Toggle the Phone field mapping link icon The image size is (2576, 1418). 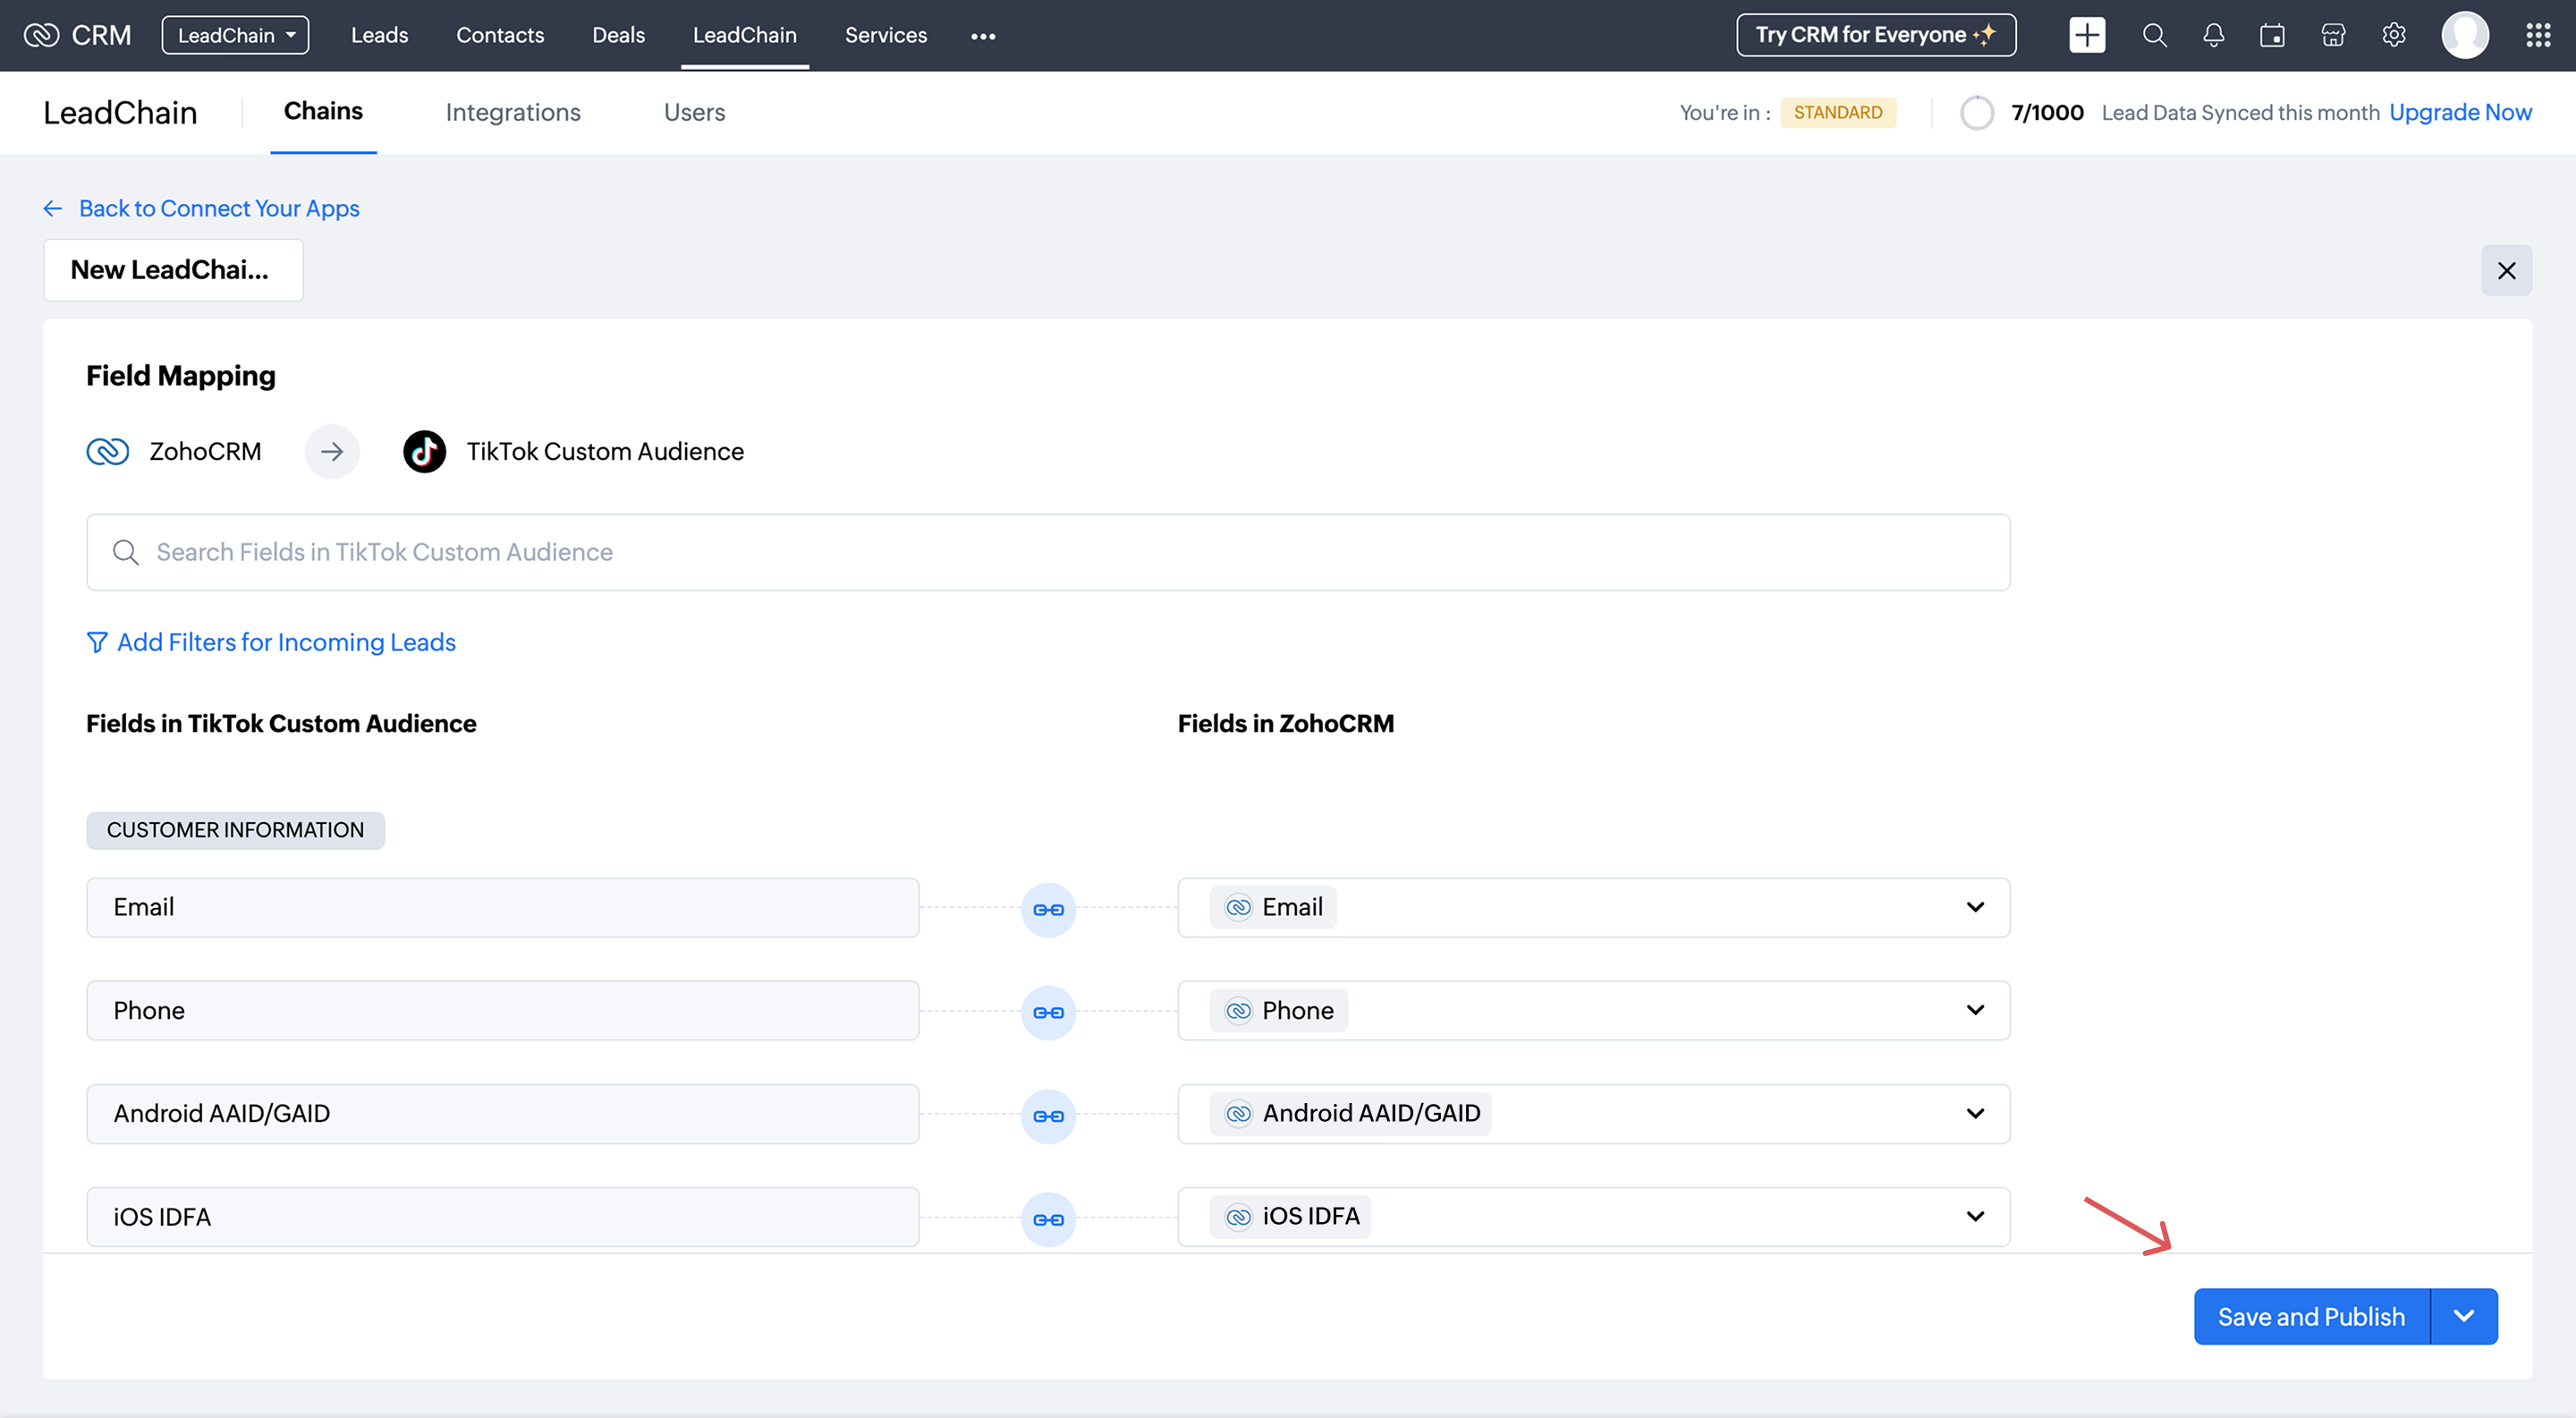tap(1048, 1012)
